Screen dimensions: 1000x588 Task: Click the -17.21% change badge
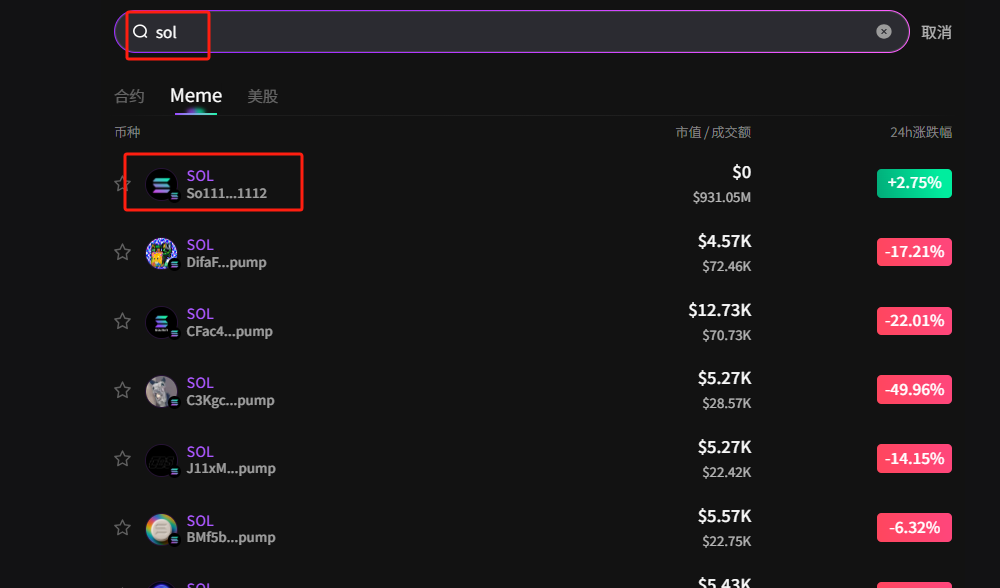[x=914, y=252]
